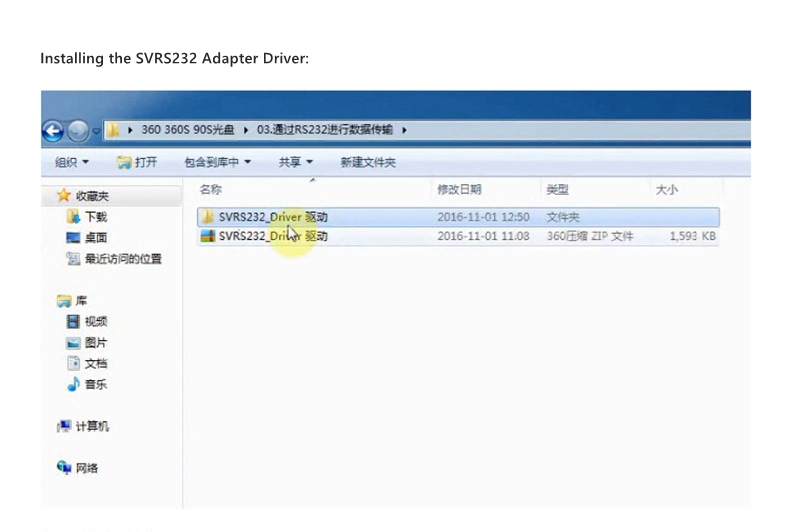Click the 文档 library icon
The image size is (790, 532).
click(x=73, y=363)
